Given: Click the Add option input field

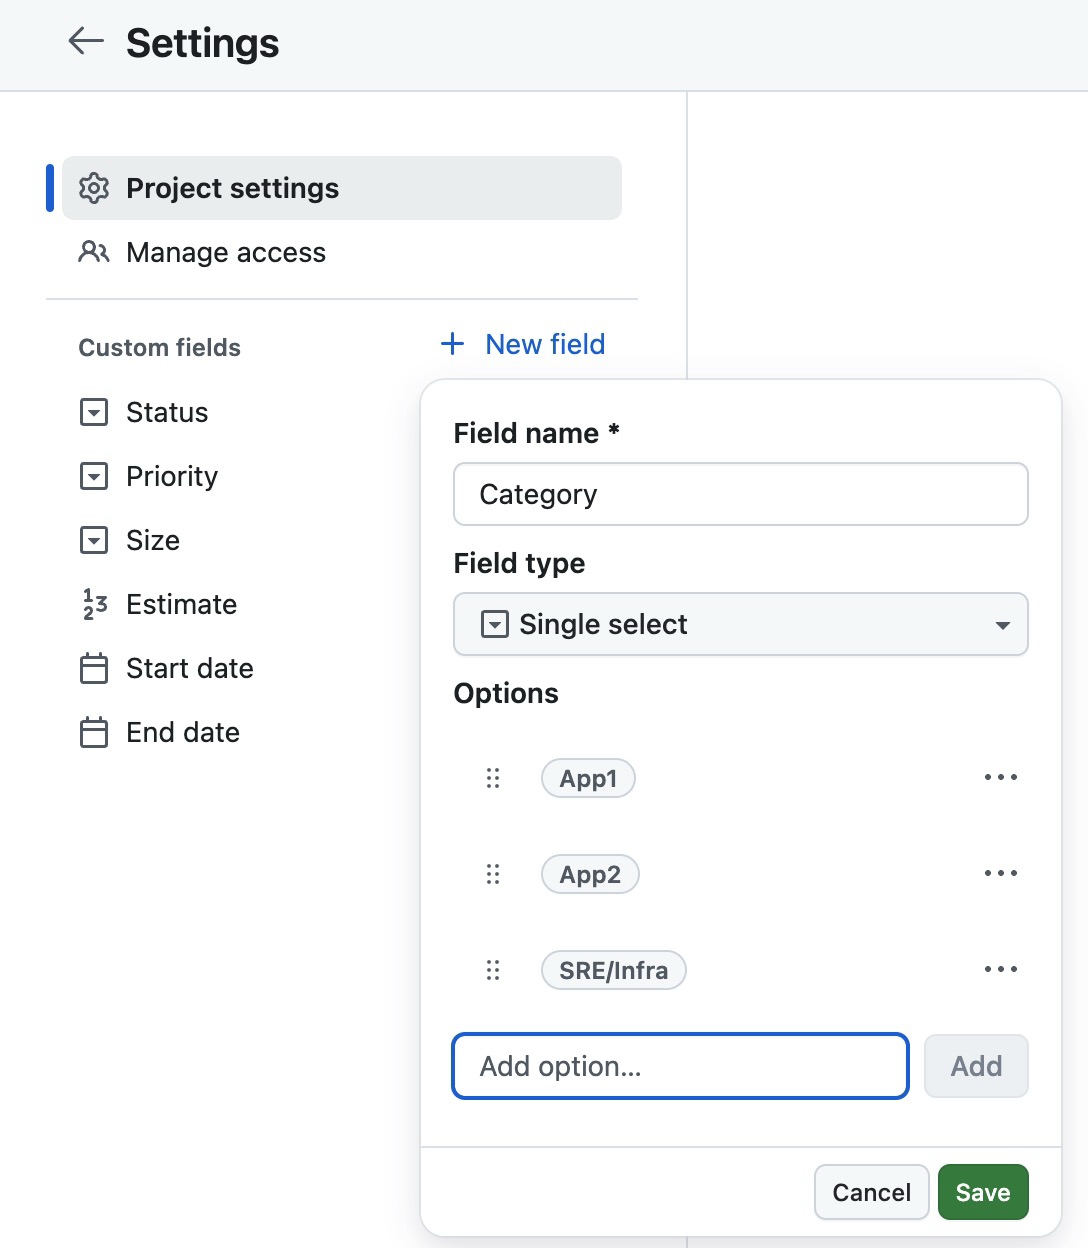Looking at the screenshot, I should 680,1066.
